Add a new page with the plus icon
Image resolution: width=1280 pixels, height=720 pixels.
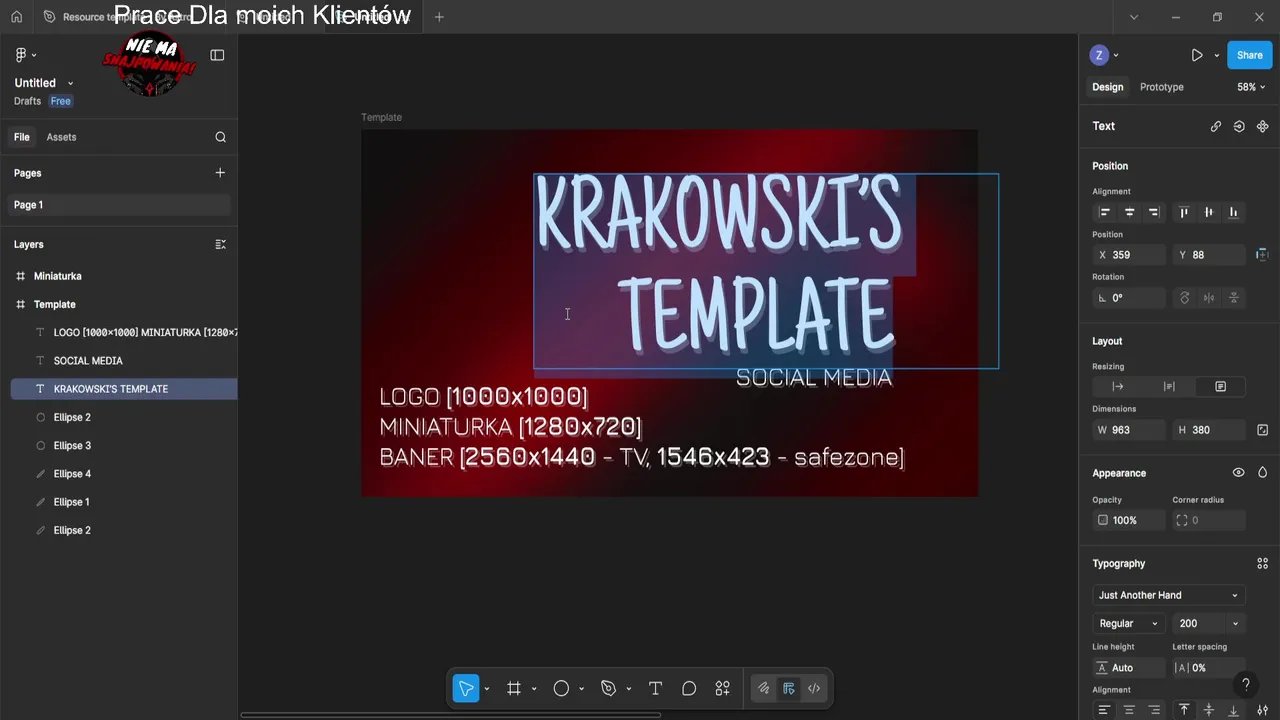[220, 173]
